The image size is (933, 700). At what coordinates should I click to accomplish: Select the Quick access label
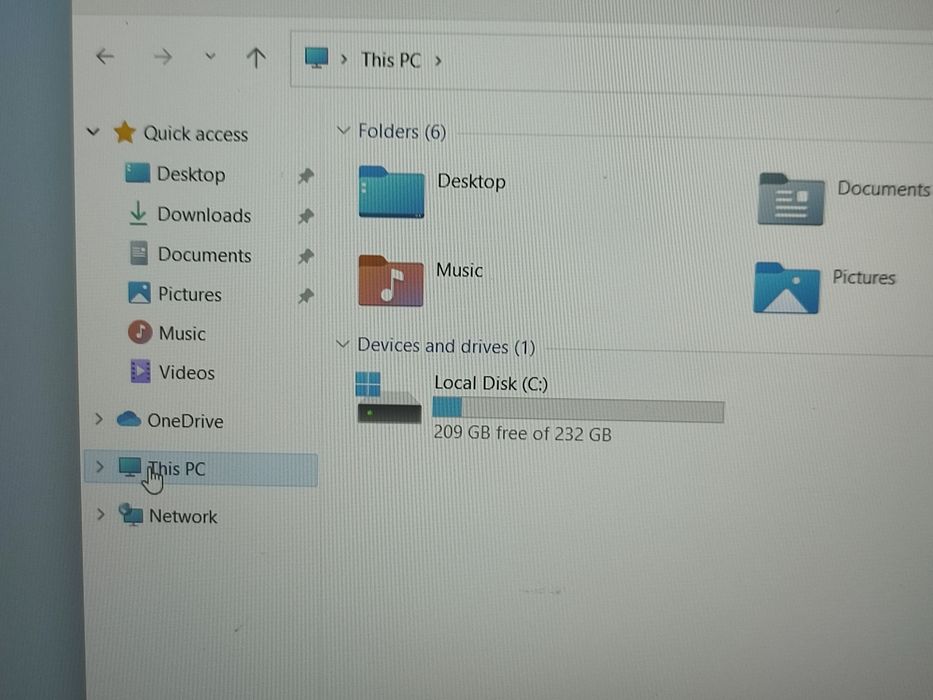pyautogui.click(x=196, y=134)
